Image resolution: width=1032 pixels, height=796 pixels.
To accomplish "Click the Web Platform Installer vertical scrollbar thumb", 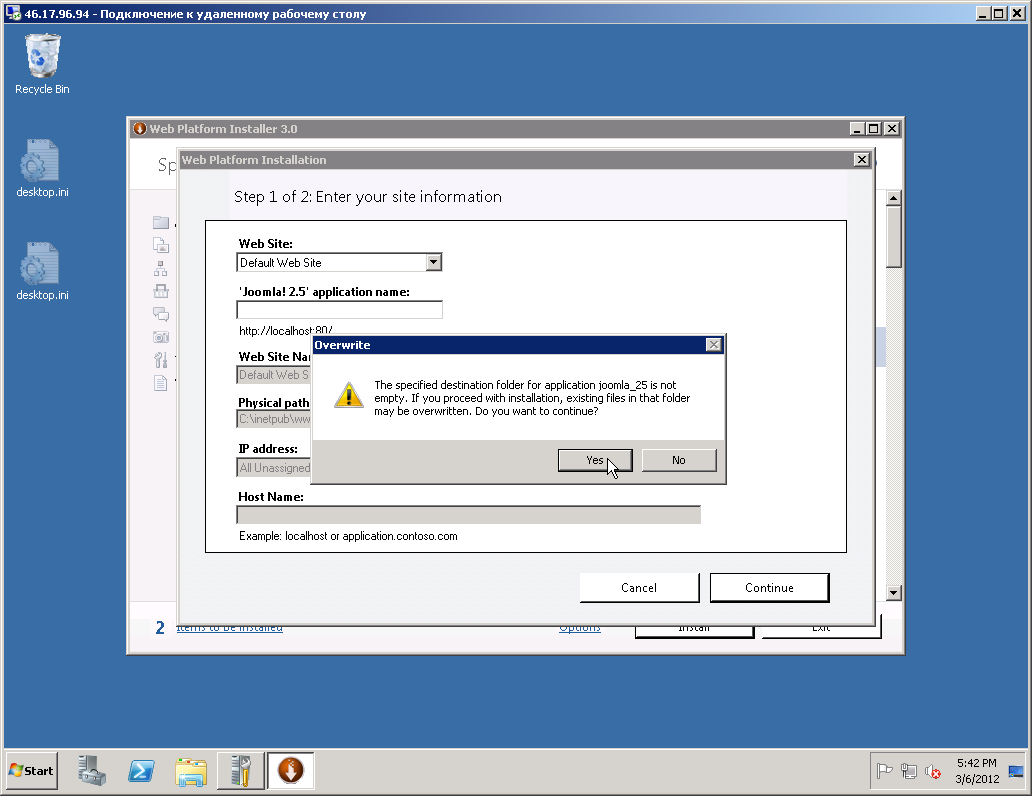I will coord(893,237).
